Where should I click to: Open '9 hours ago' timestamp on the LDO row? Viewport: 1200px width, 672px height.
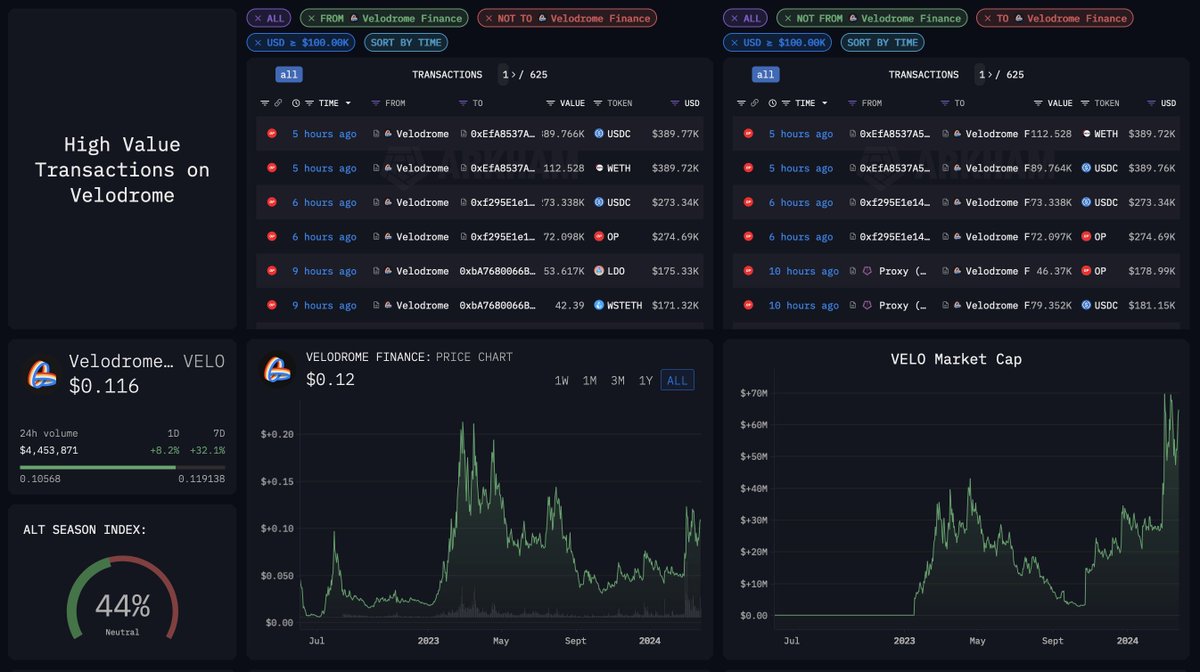pos(324,271)
